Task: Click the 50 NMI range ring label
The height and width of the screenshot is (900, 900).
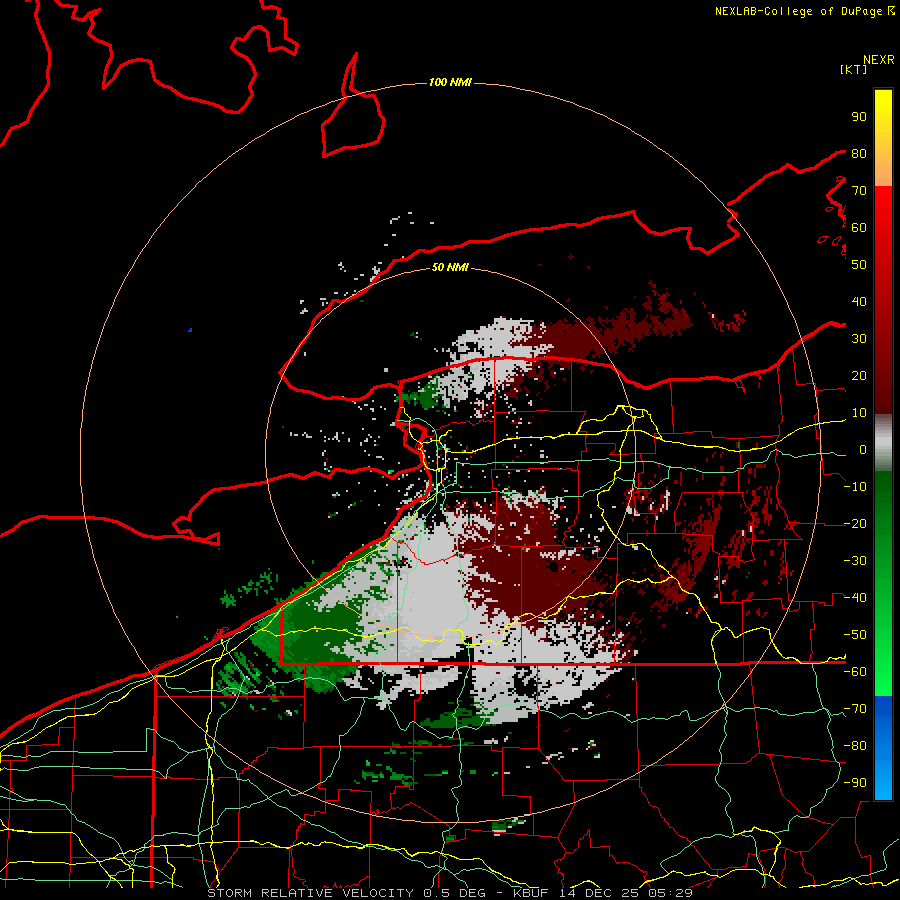Action: 450,267
